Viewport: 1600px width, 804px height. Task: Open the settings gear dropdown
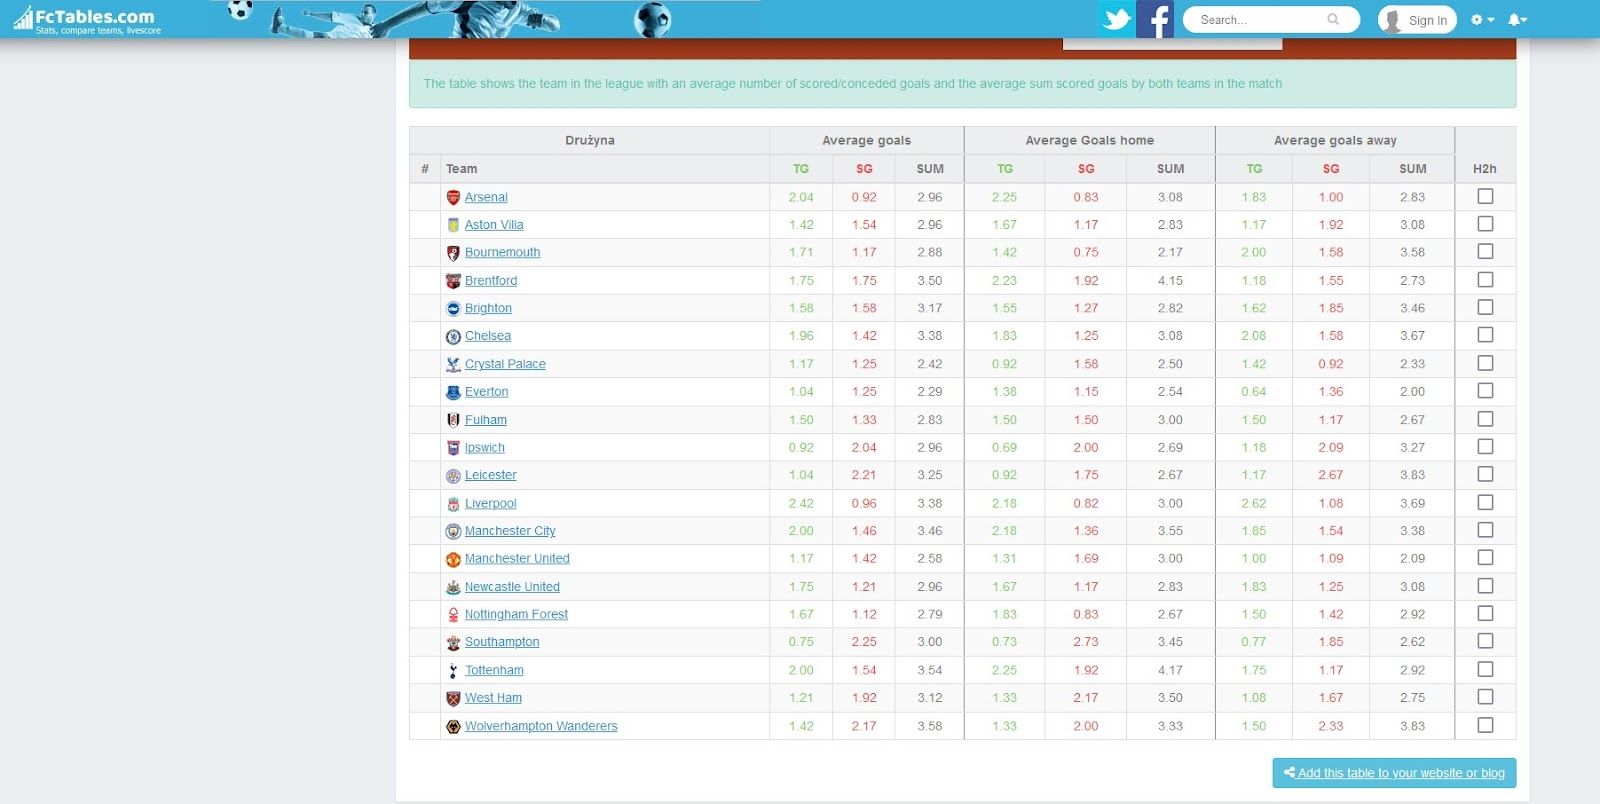pos(1482,19)
